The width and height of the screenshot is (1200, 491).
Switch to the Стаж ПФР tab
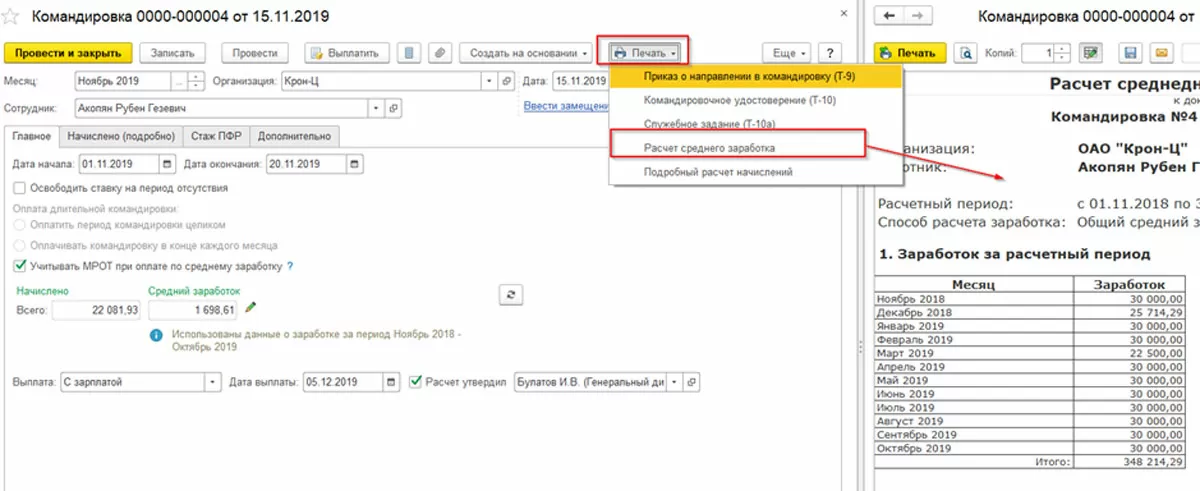pyautogui.click(x=214, y=137)
